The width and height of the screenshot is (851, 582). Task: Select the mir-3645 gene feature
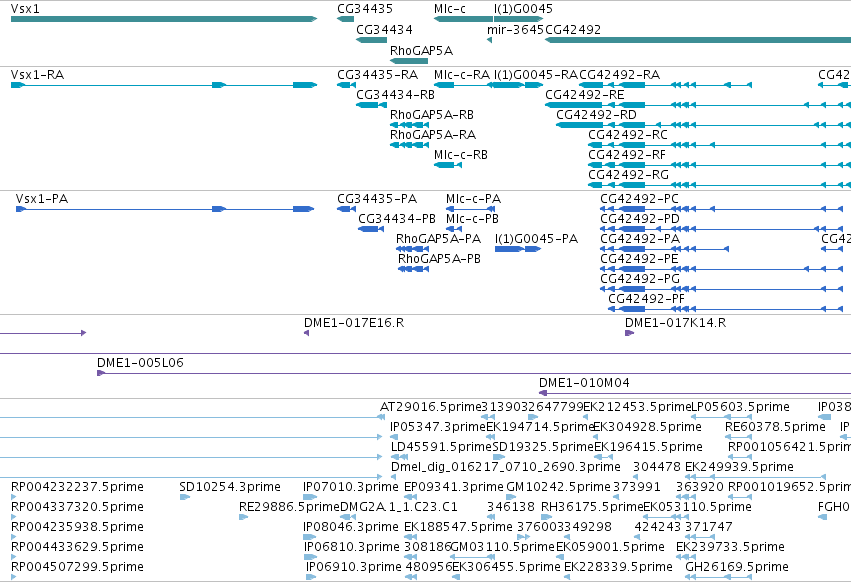[490, 40]
